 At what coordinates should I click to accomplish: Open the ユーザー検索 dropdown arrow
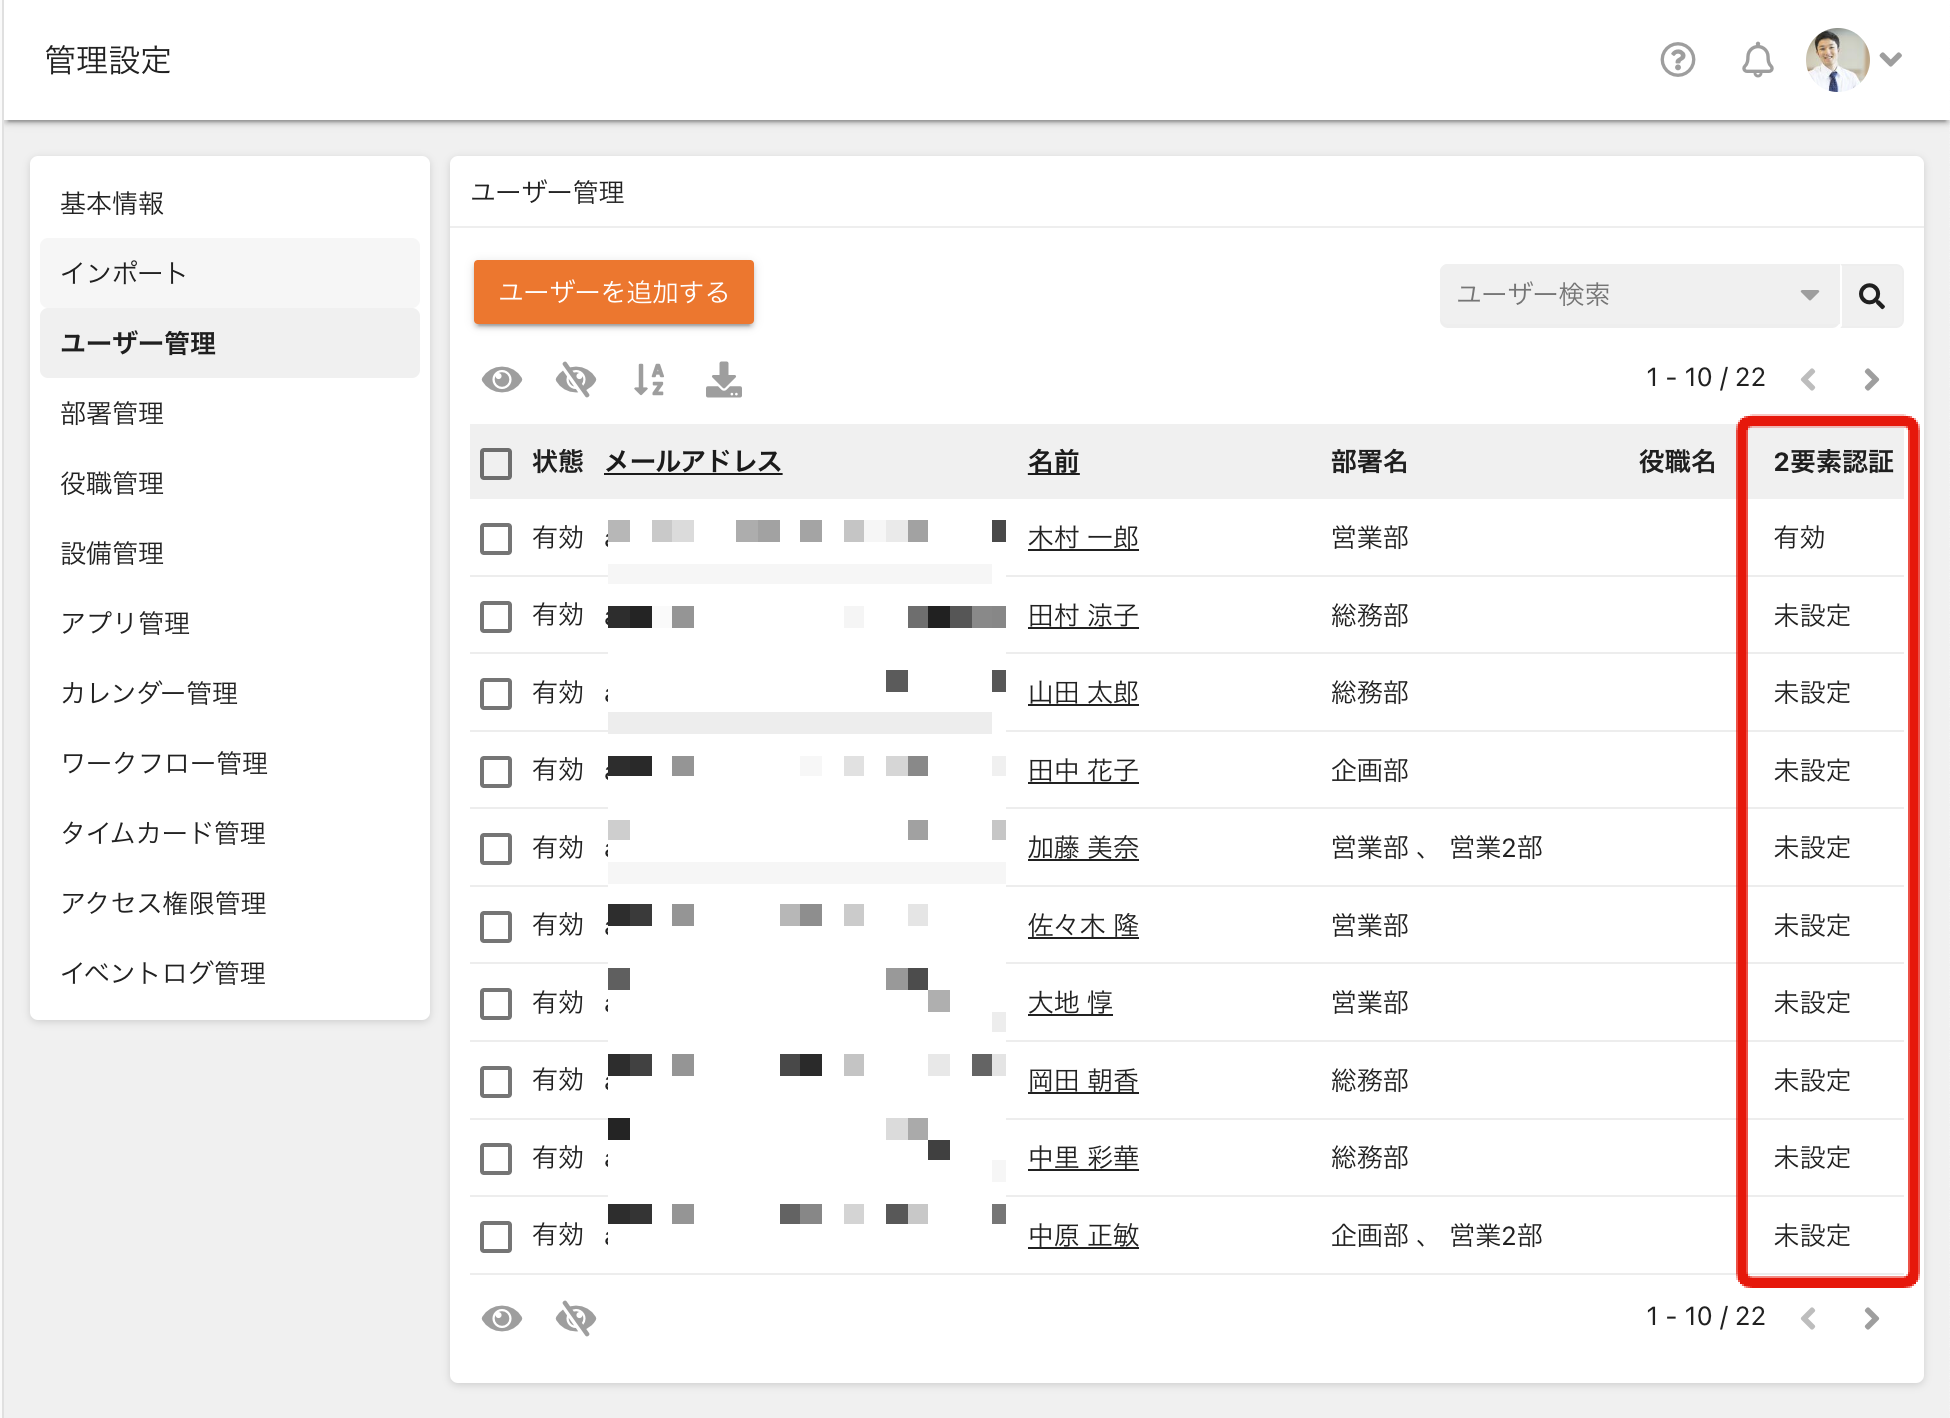(x=1809, y=295)
